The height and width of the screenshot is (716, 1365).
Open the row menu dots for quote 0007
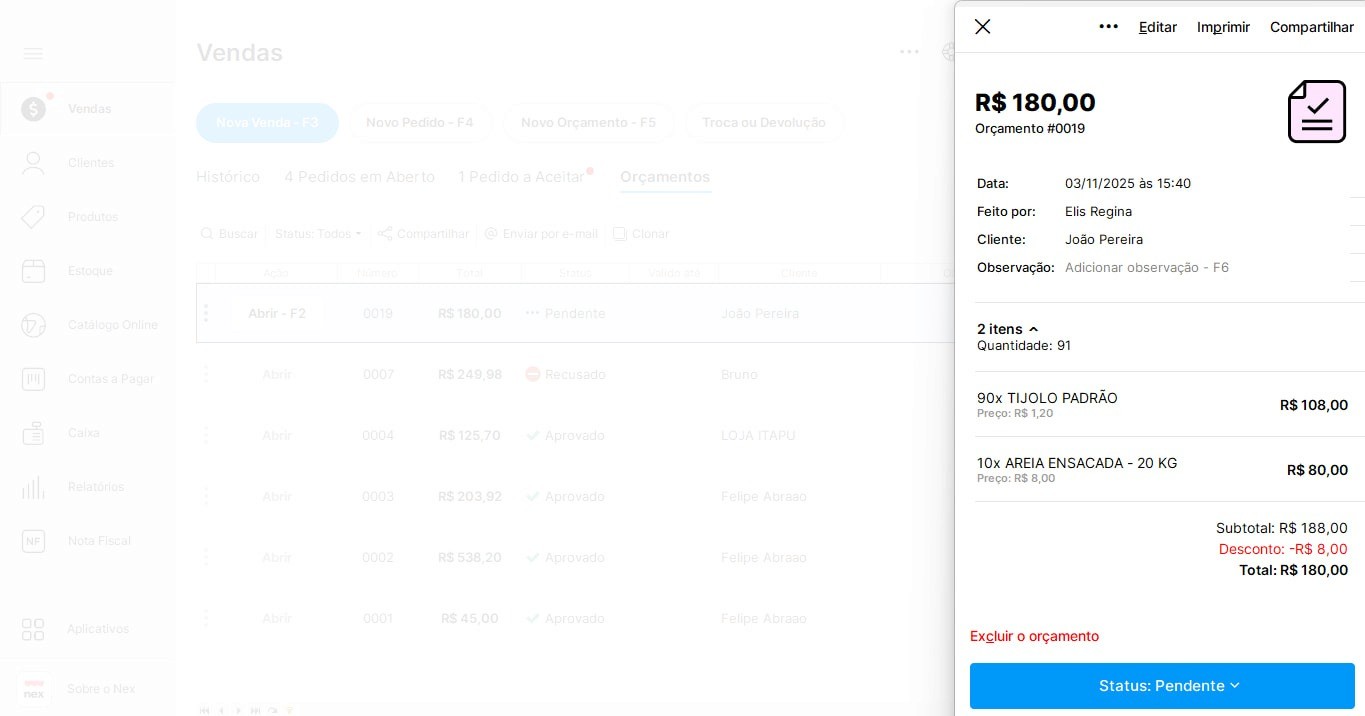[206, 375]
